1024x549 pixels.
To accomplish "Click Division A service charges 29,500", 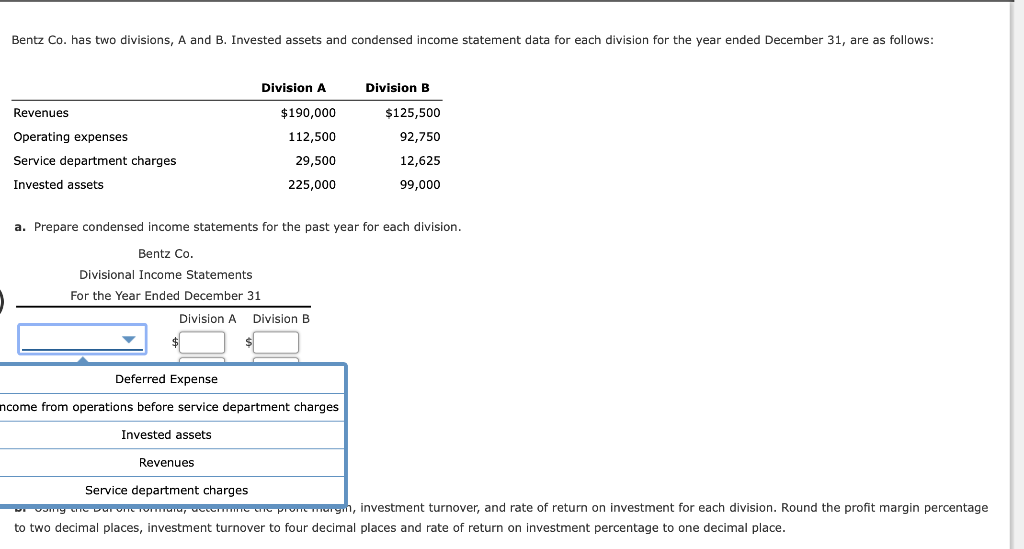I will point(315,161).
